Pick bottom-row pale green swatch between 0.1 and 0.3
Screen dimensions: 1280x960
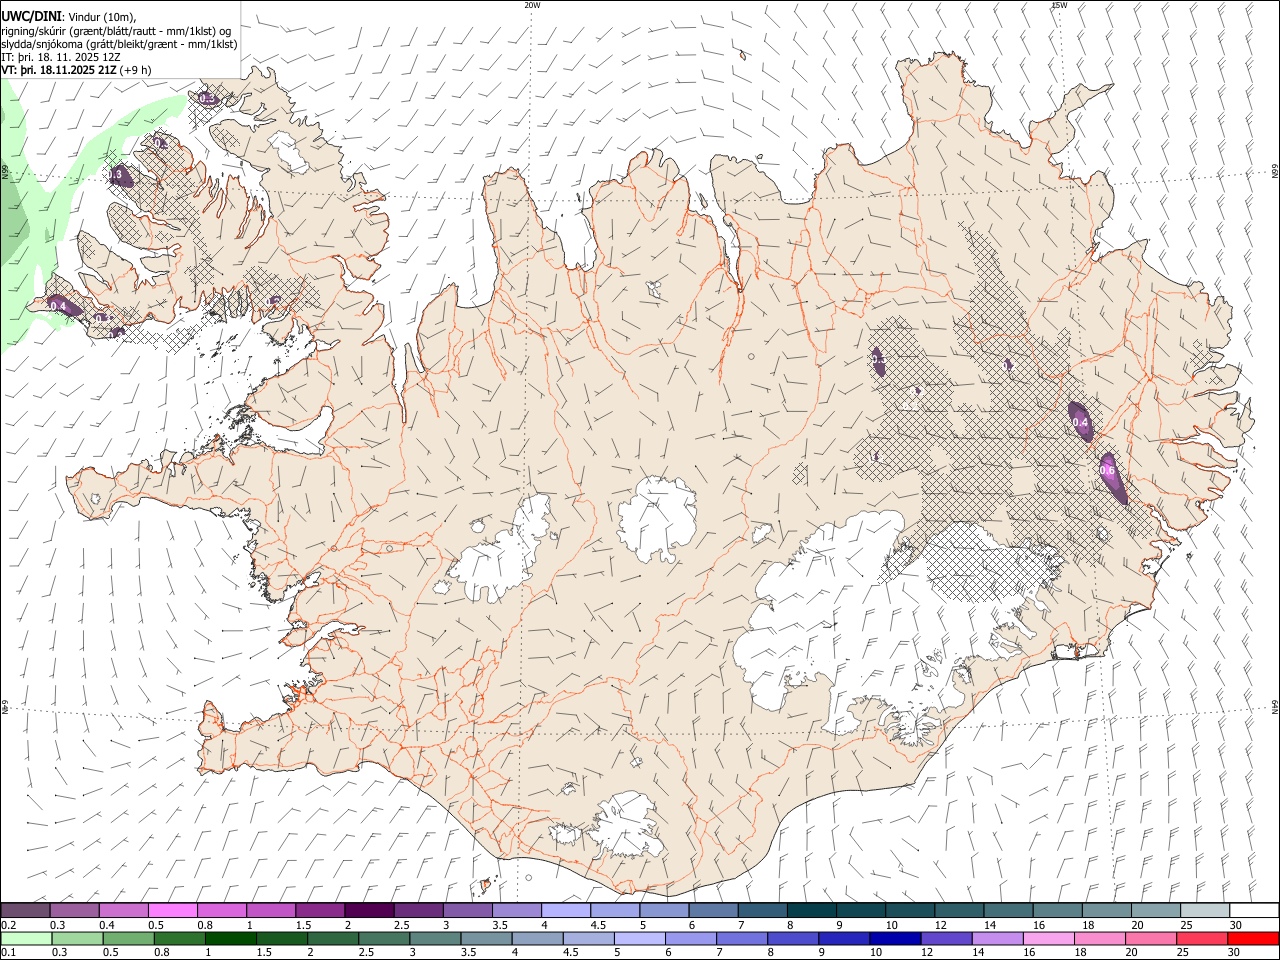pyautogui.click(x=27, y=938)
